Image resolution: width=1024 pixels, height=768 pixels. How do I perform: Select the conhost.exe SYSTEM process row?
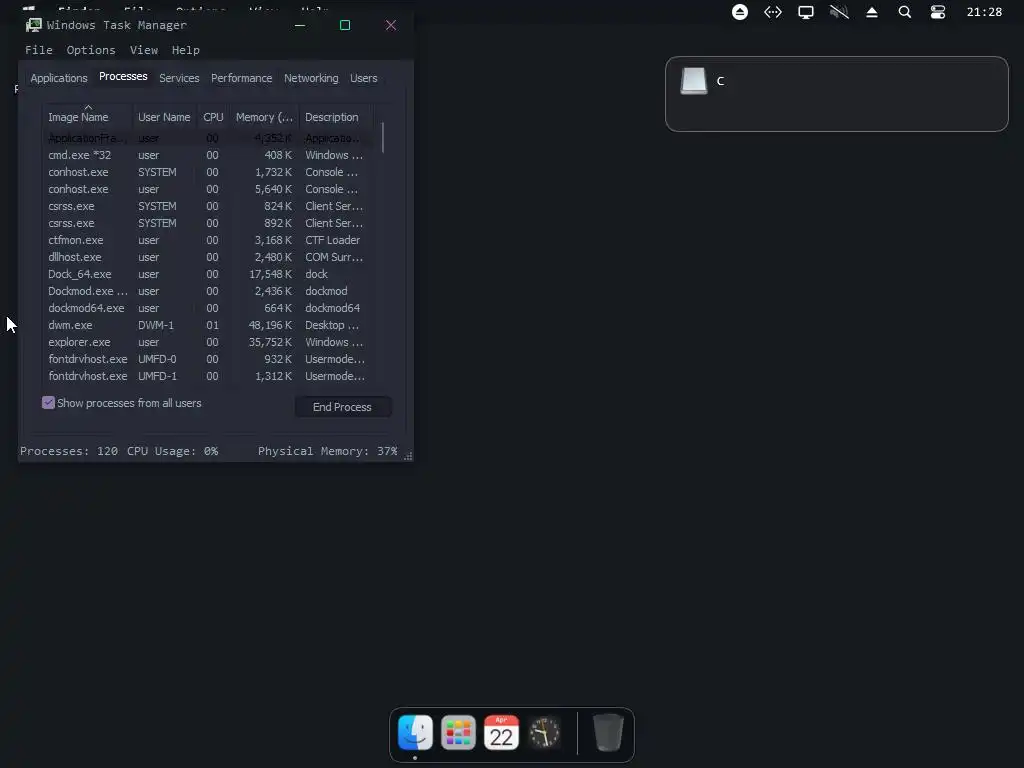(208, 172)
